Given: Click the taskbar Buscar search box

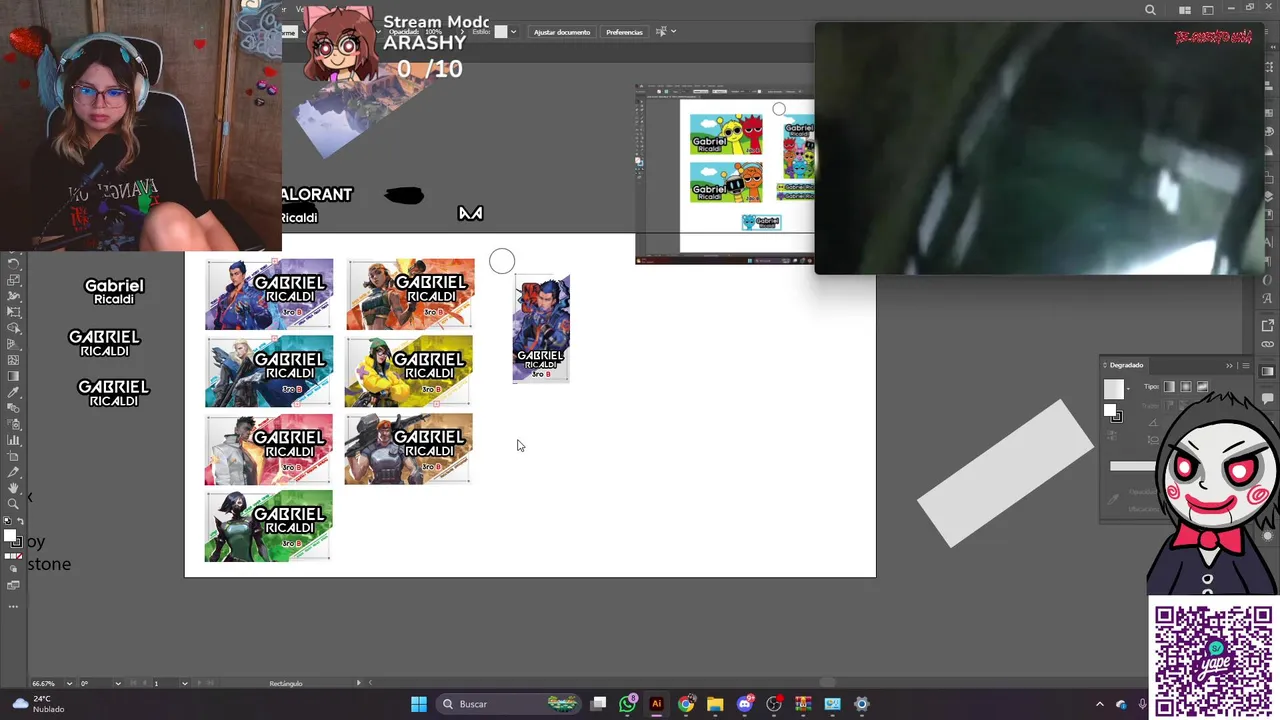Looking at the screenshot, I should pyautogui.click(x=510, y=704).
